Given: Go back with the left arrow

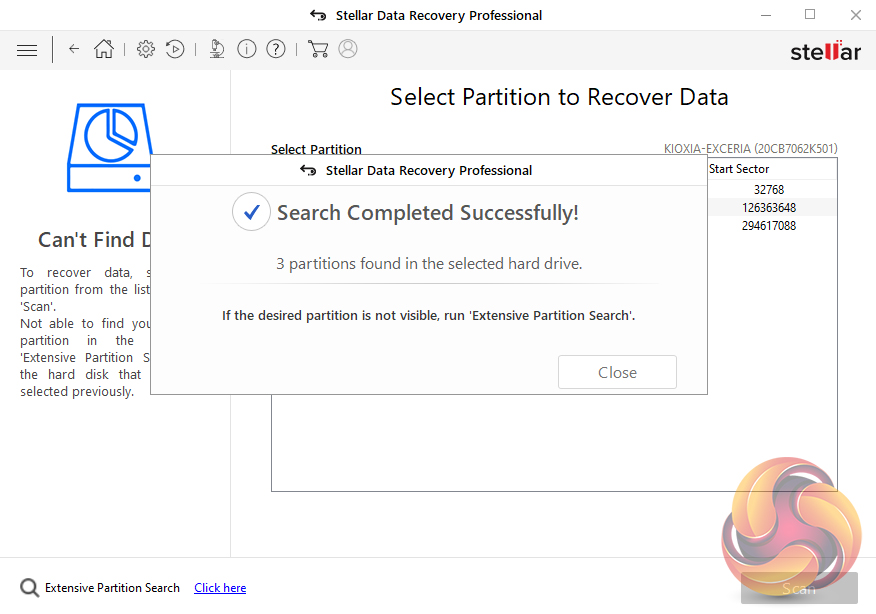Looking at the screenshot, I should (74, 49).
